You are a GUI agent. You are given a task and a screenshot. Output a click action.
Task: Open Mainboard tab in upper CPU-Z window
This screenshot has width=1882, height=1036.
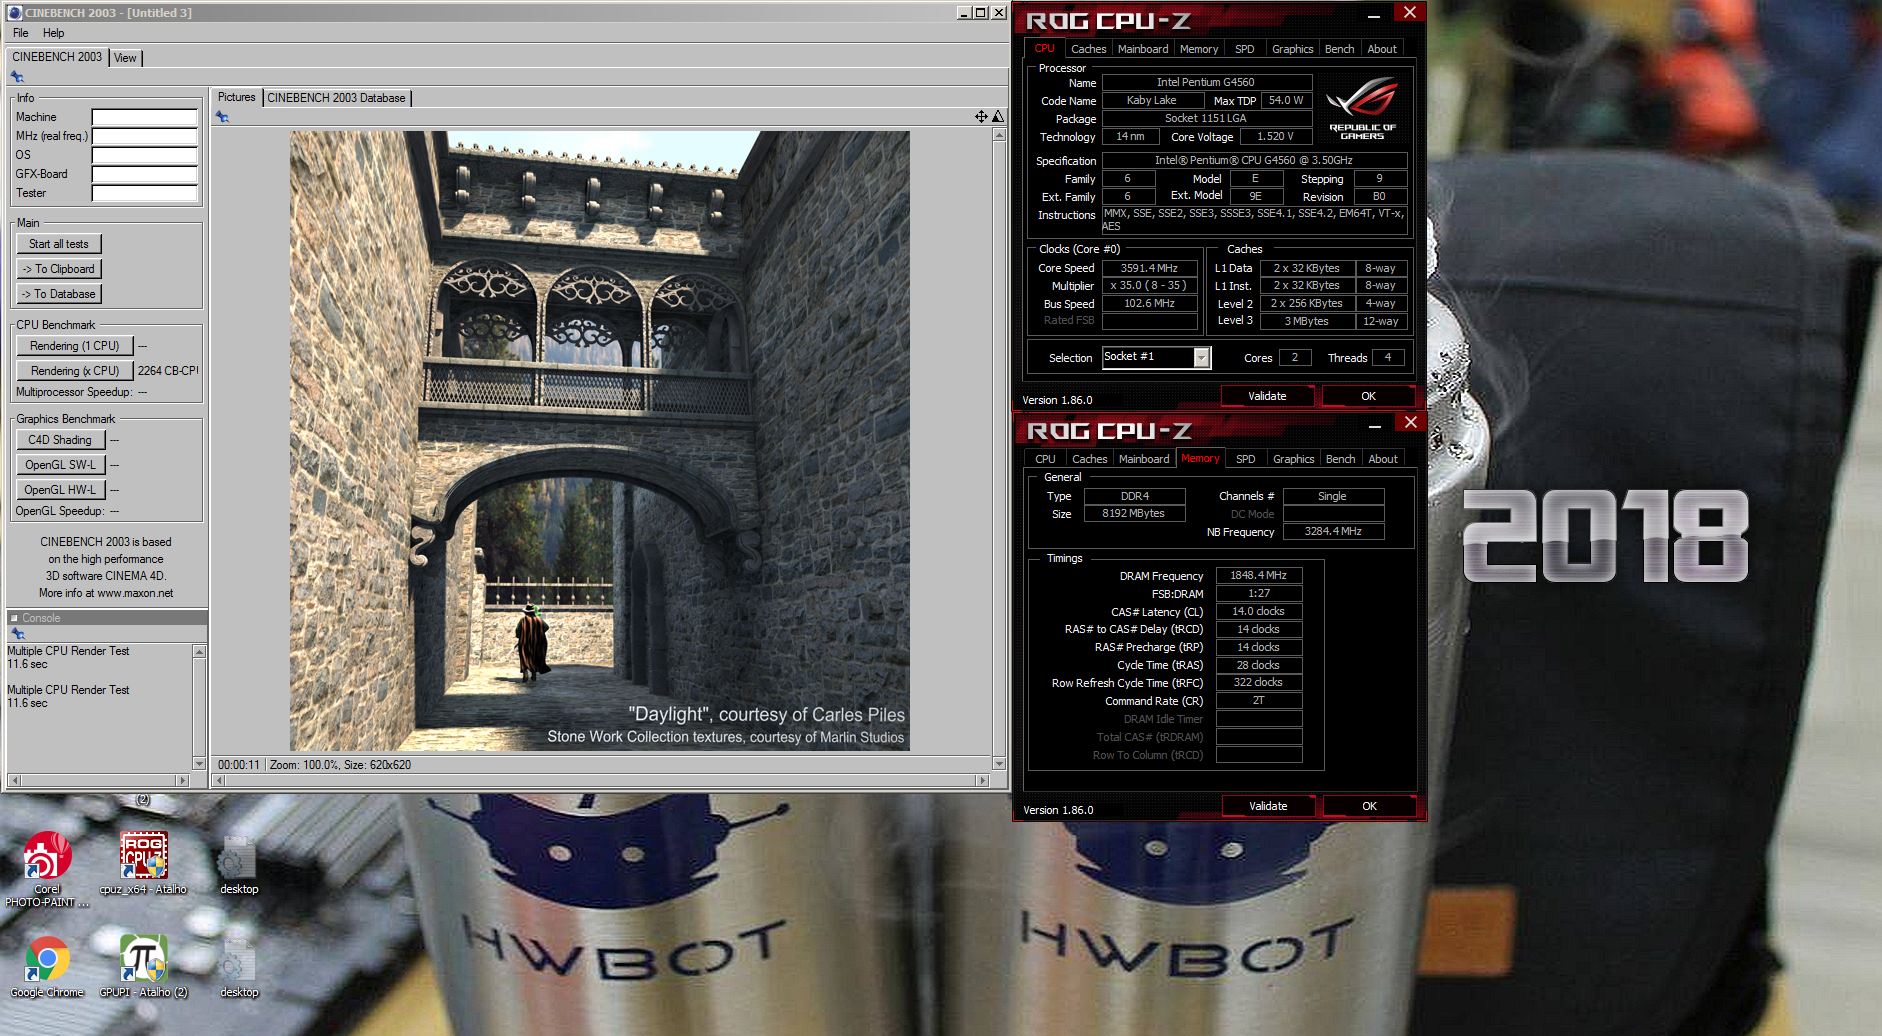(1143, 49)
